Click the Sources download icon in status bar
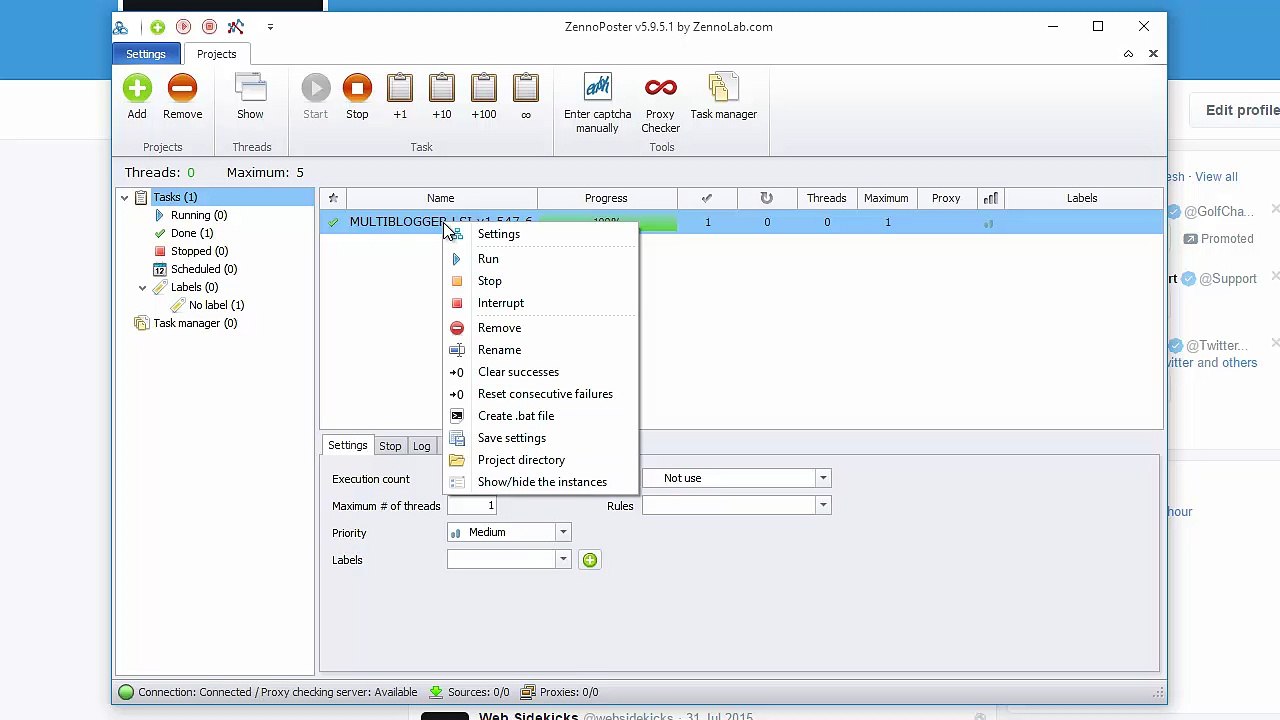 tap(436, 692)
